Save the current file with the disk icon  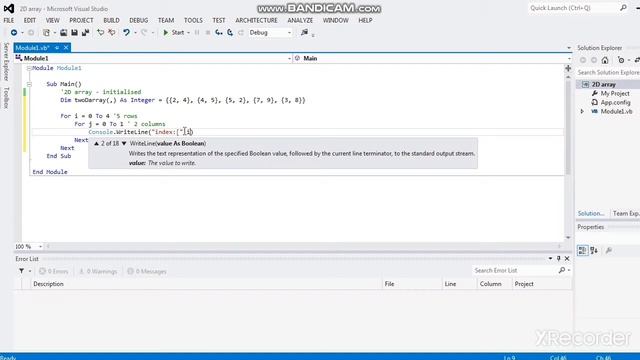pyautogui.click(x=74, y=33)
